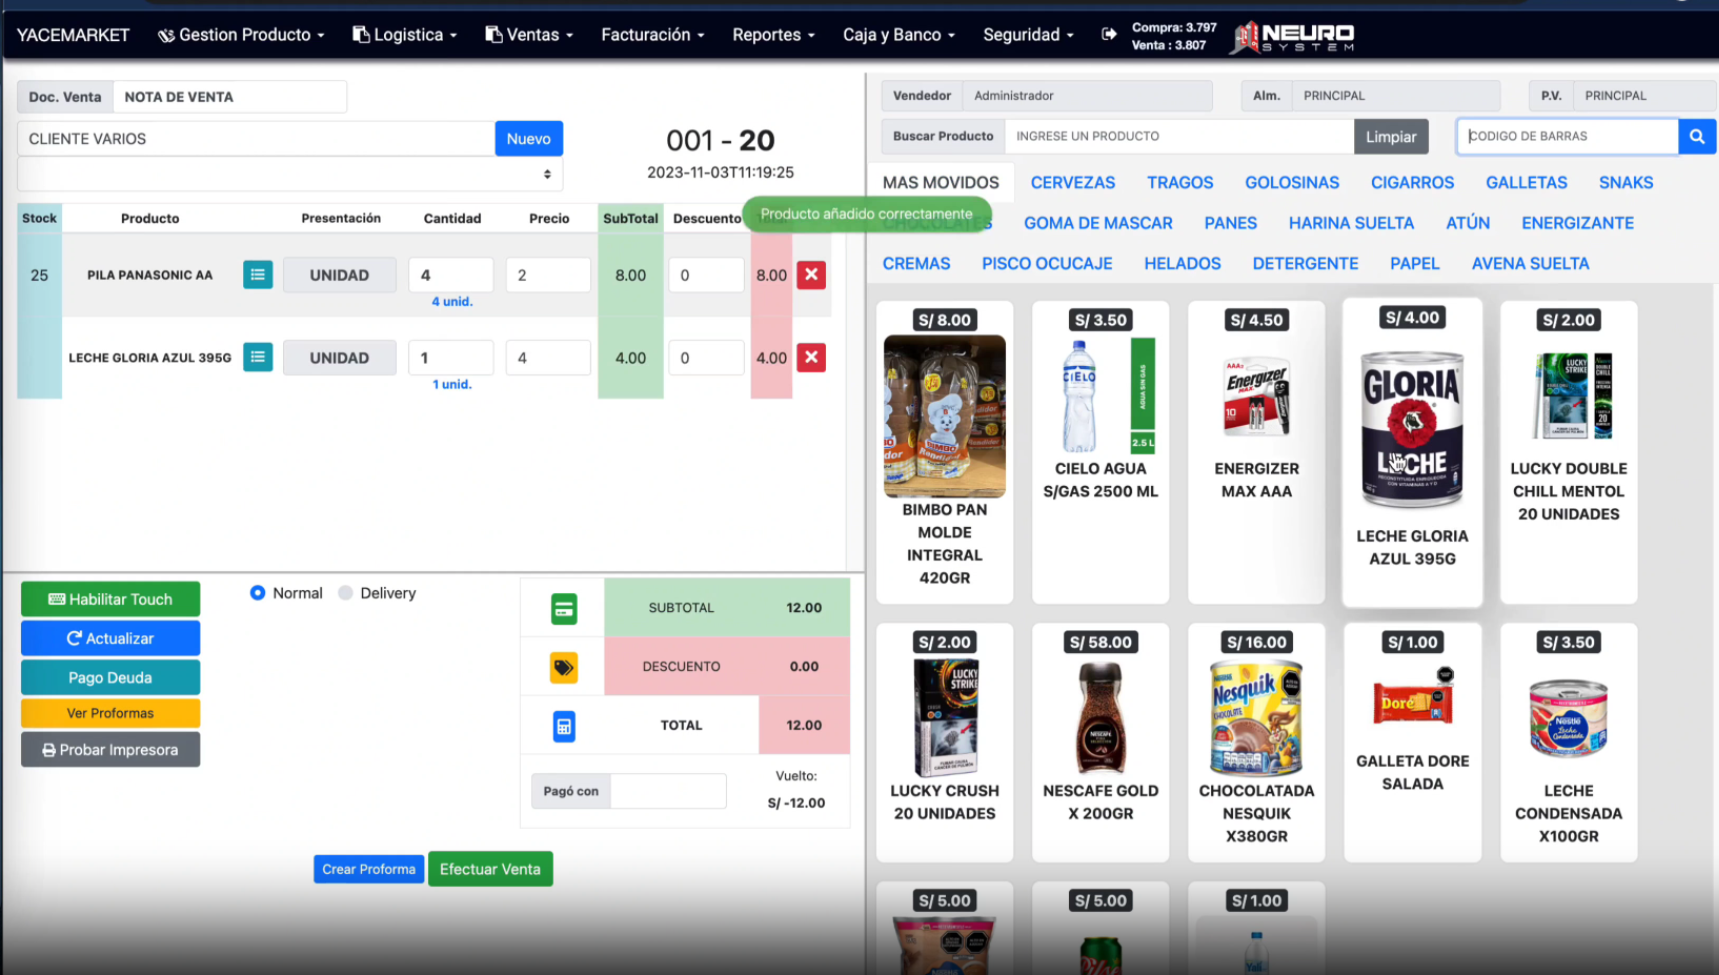
Task: Click the barcode search magnifier icon
Action: [x=1697, y=136]
